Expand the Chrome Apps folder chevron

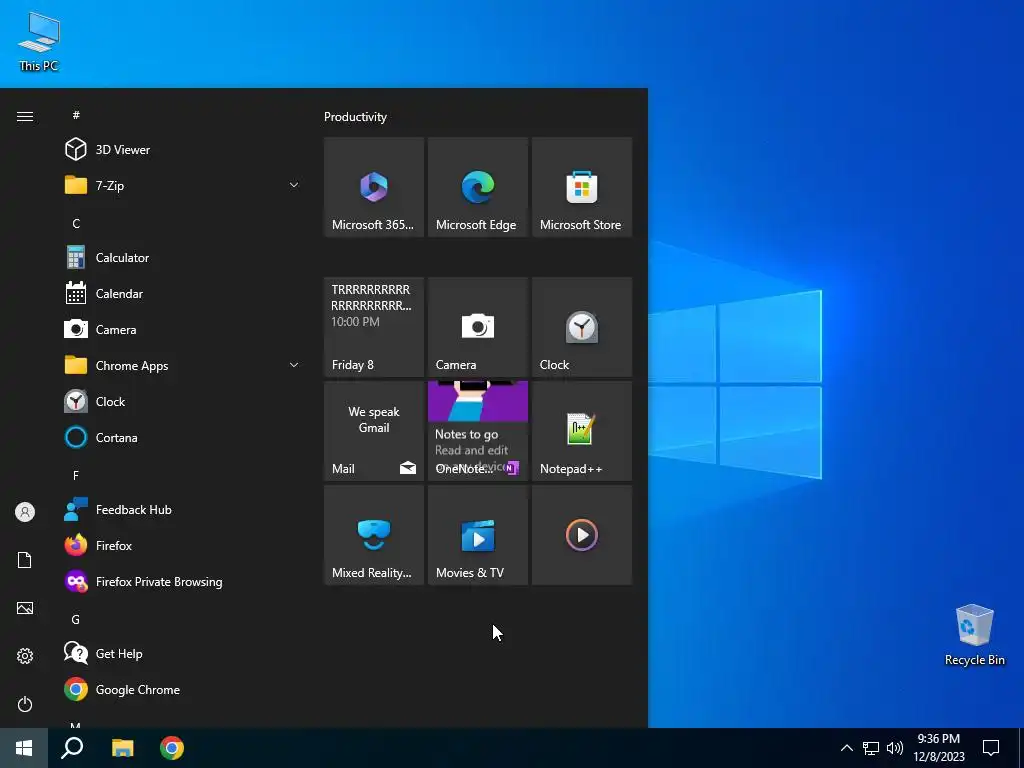coord(294,365)
